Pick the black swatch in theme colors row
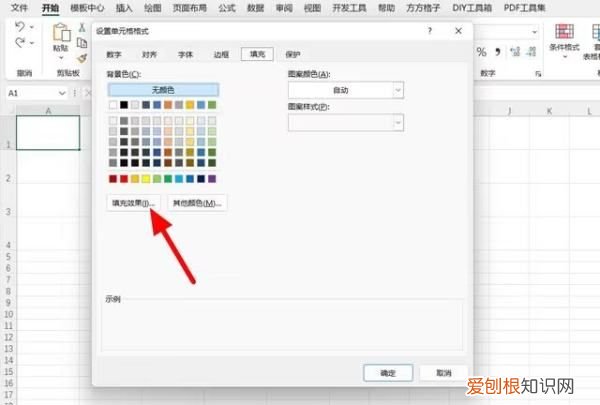This screenshot has width=600, height=405. 124,105
